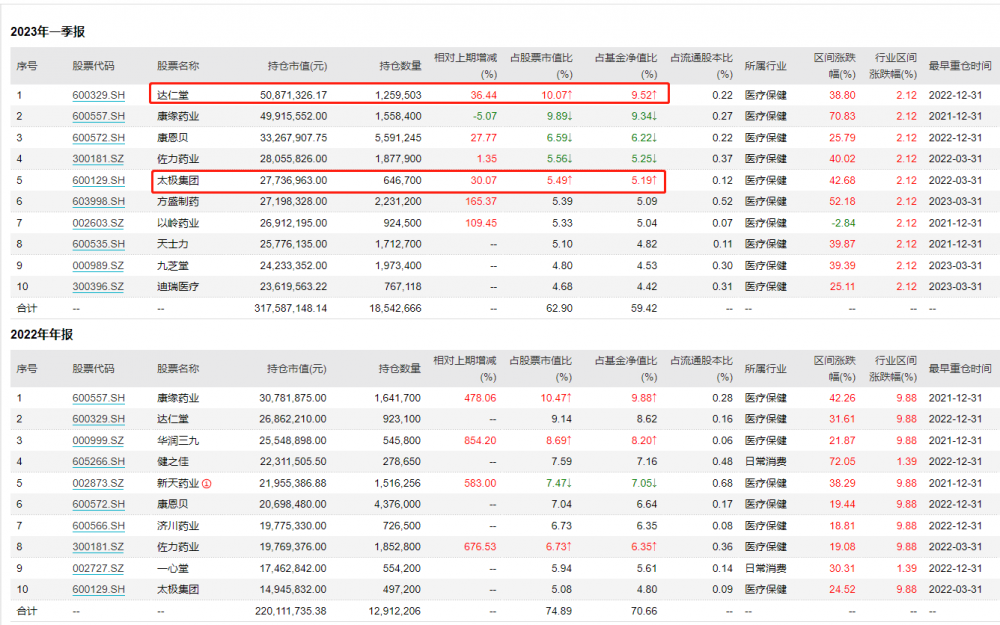Viewport: 1000px width, 625px height.
Task: Click 股票名称 header in 2023年一季报 table
Action: click(178, 66)
